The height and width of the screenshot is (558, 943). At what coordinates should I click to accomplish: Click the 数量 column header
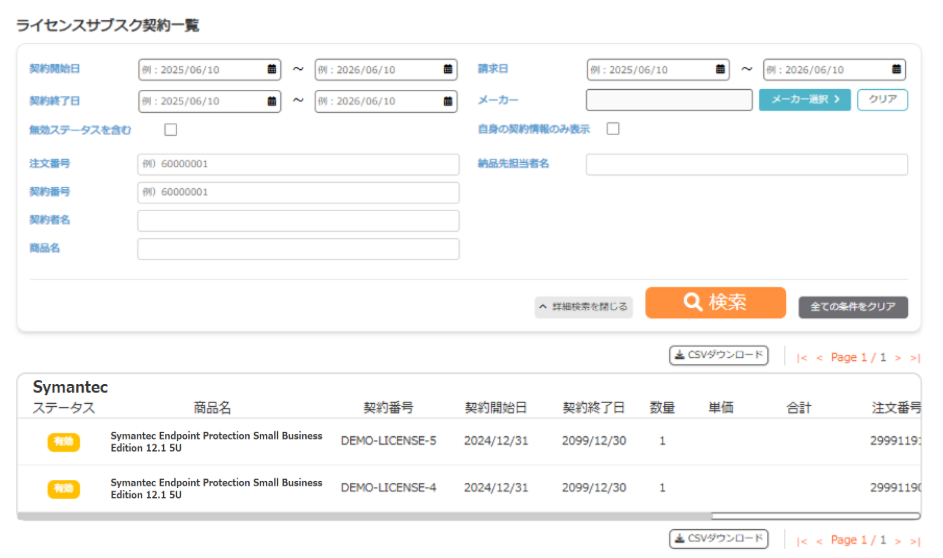pos(662,408)
